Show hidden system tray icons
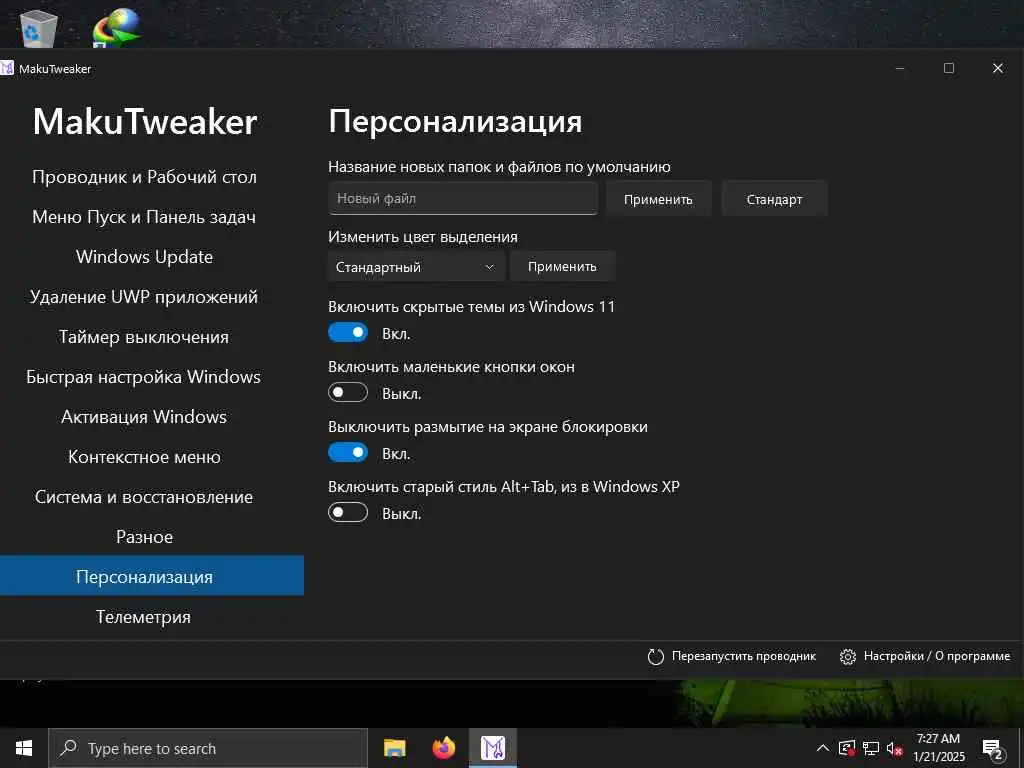Screen dimensions: 1024x768 [x=823, y=748]
